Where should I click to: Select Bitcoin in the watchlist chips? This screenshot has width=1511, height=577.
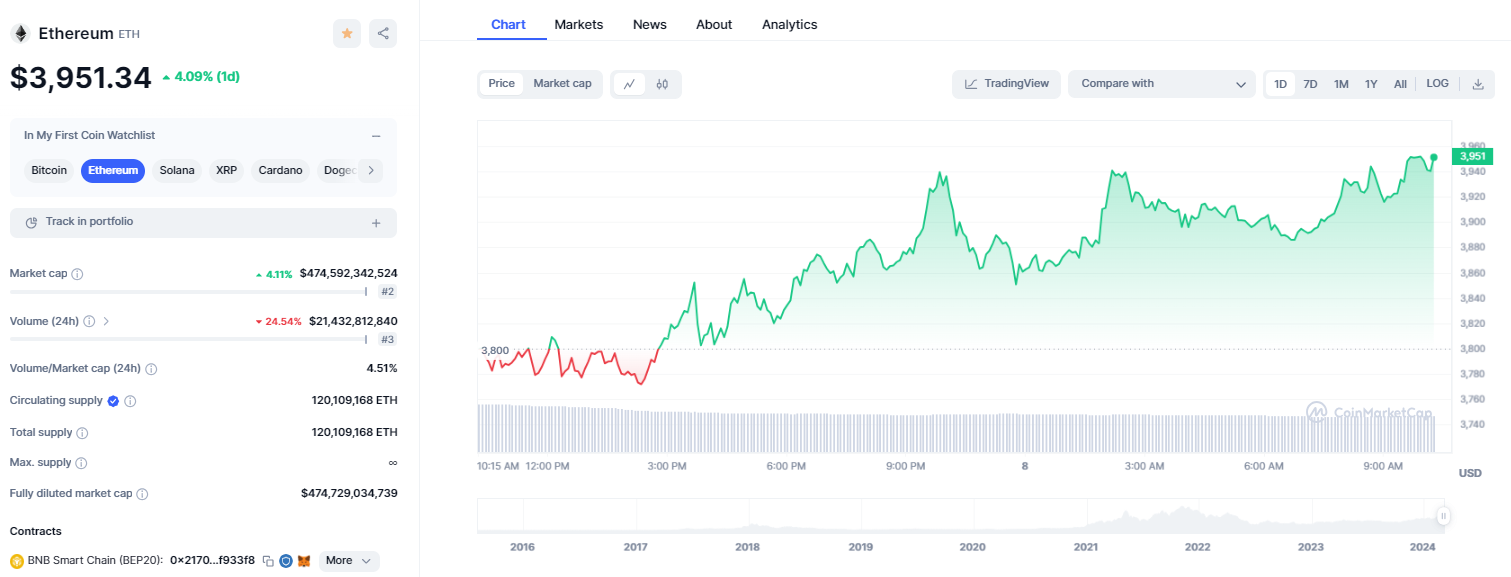point(49,170)
